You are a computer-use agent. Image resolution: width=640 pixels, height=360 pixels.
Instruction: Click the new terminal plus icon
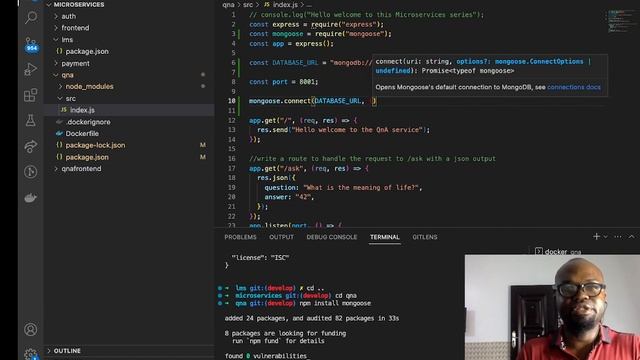point(596,236)
